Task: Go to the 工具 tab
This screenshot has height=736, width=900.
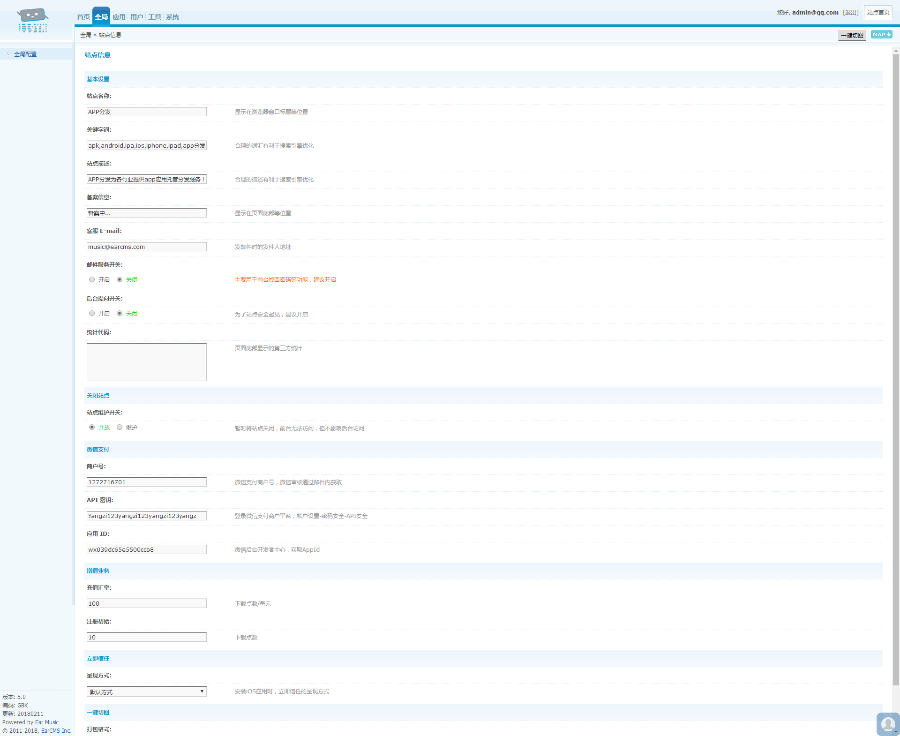Action: [x=154, y=17]
